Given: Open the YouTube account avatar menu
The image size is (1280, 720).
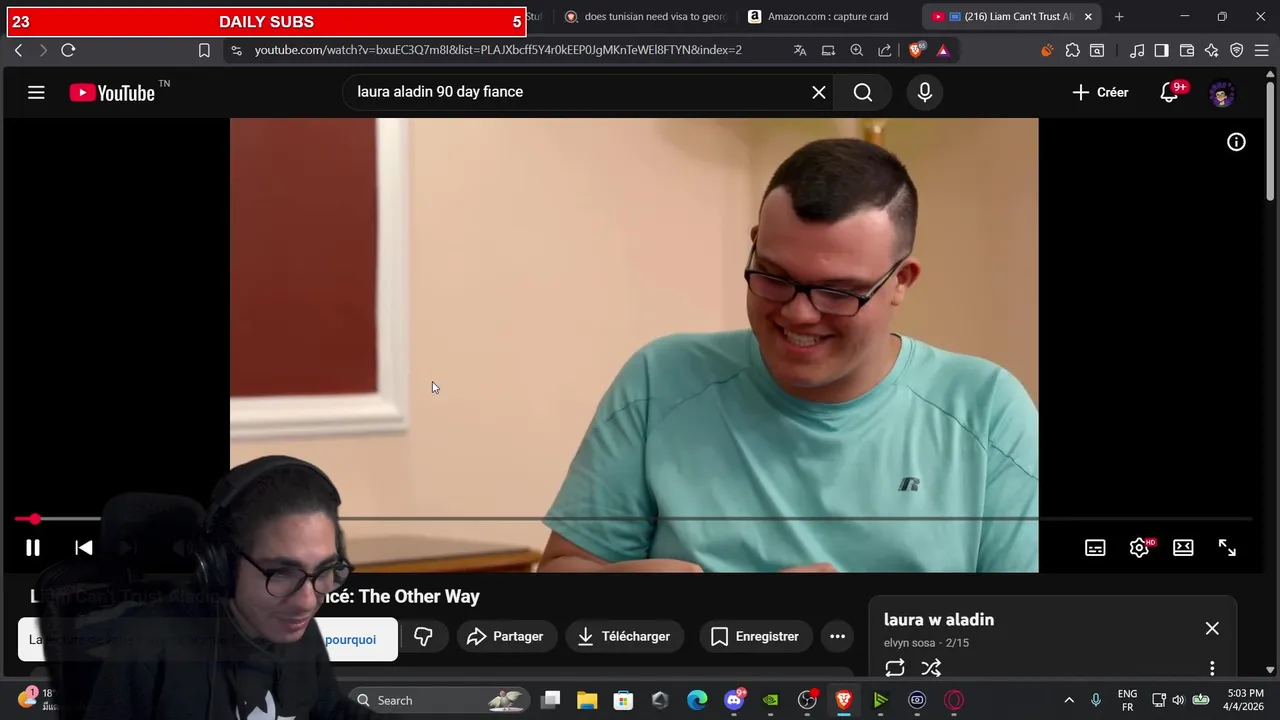Looking at the screenshot, I should (1222, 94).
